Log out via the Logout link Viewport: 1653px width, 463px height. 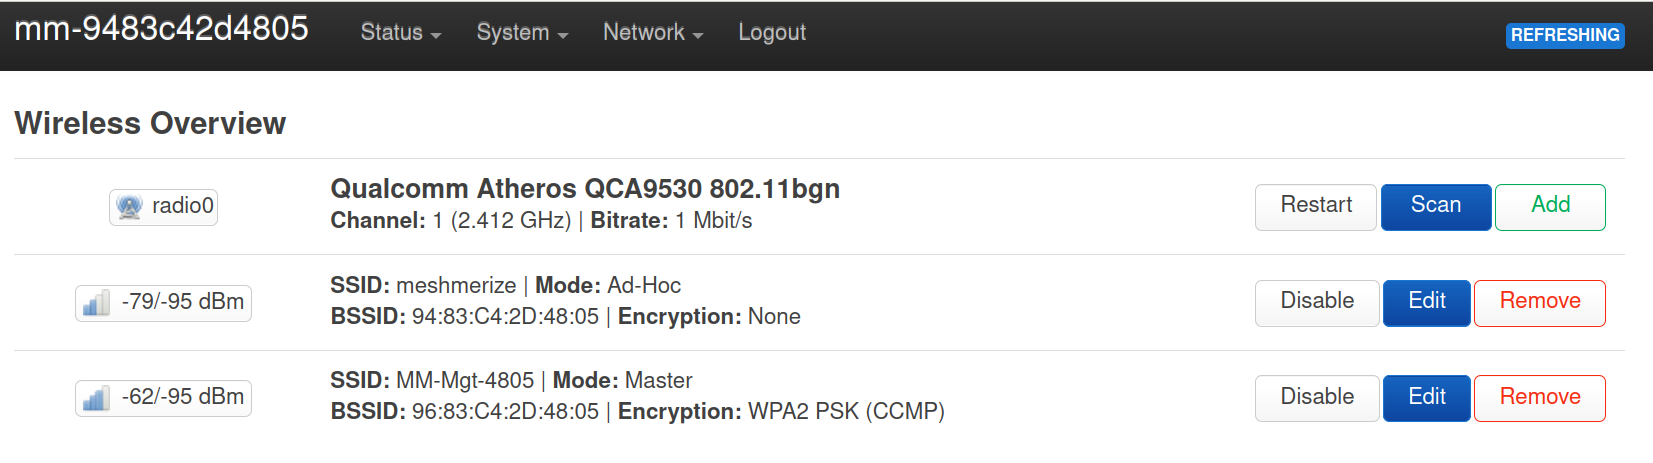click(772, 33)
